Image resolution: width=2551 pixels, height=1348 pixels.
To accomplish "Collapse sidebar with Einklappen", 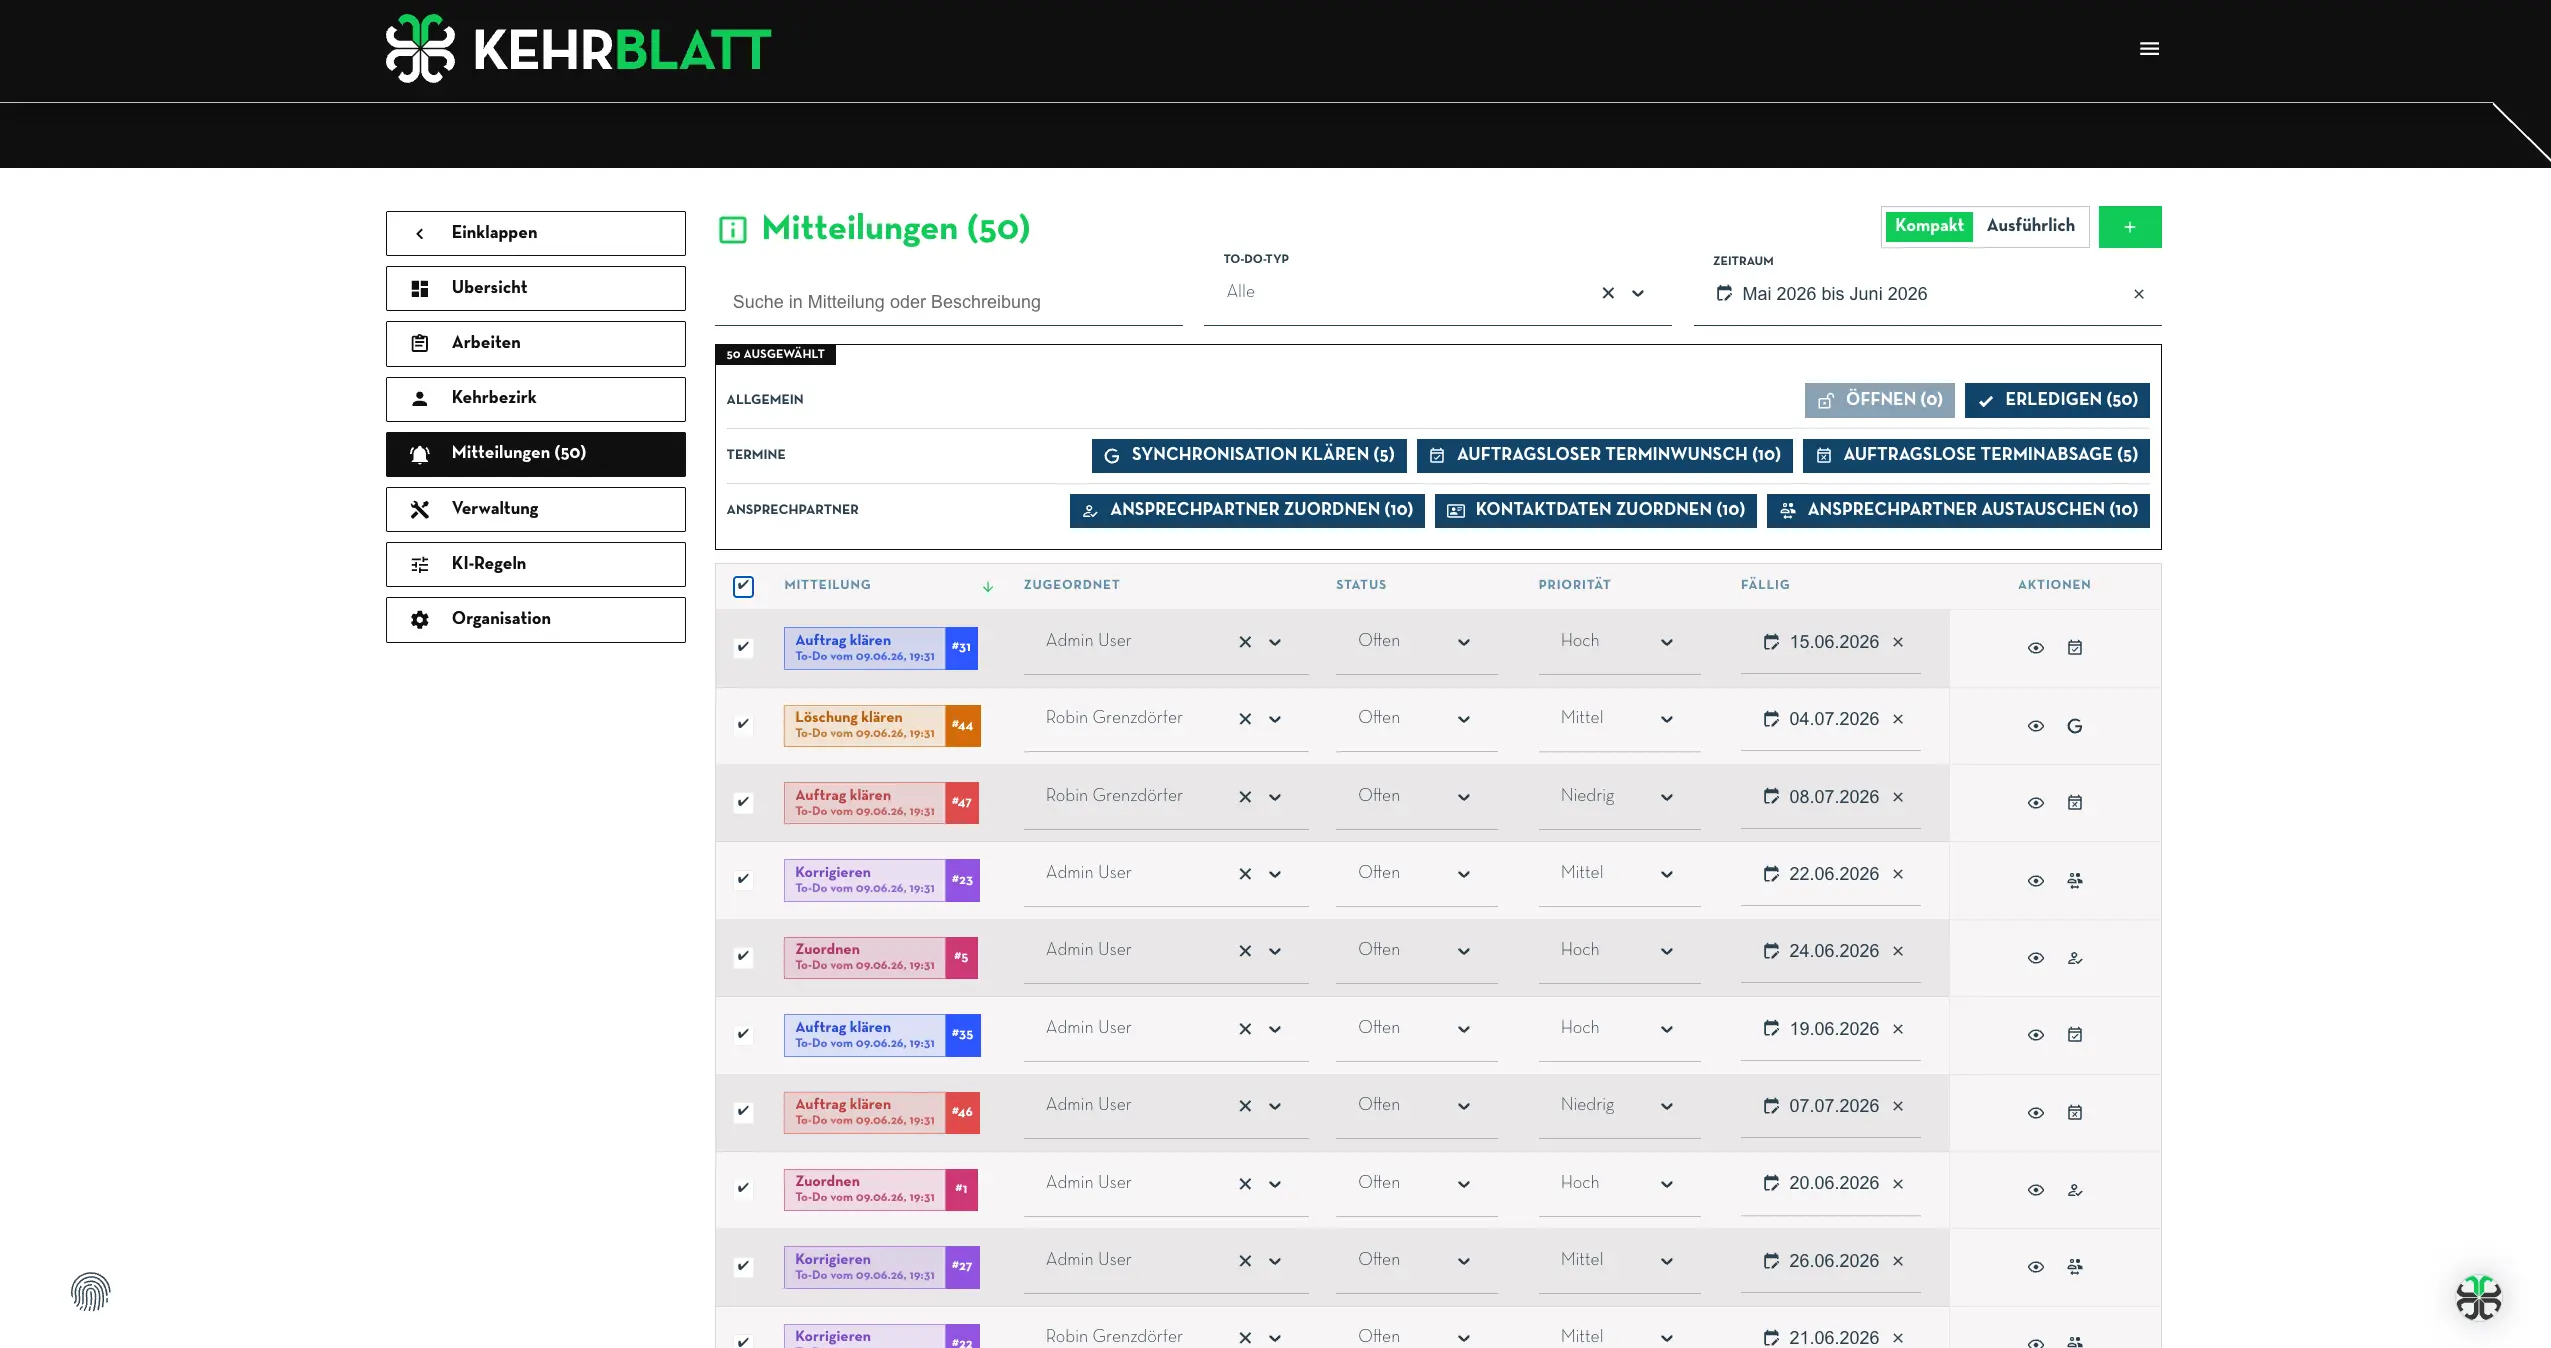I will [x=536, y=233].
